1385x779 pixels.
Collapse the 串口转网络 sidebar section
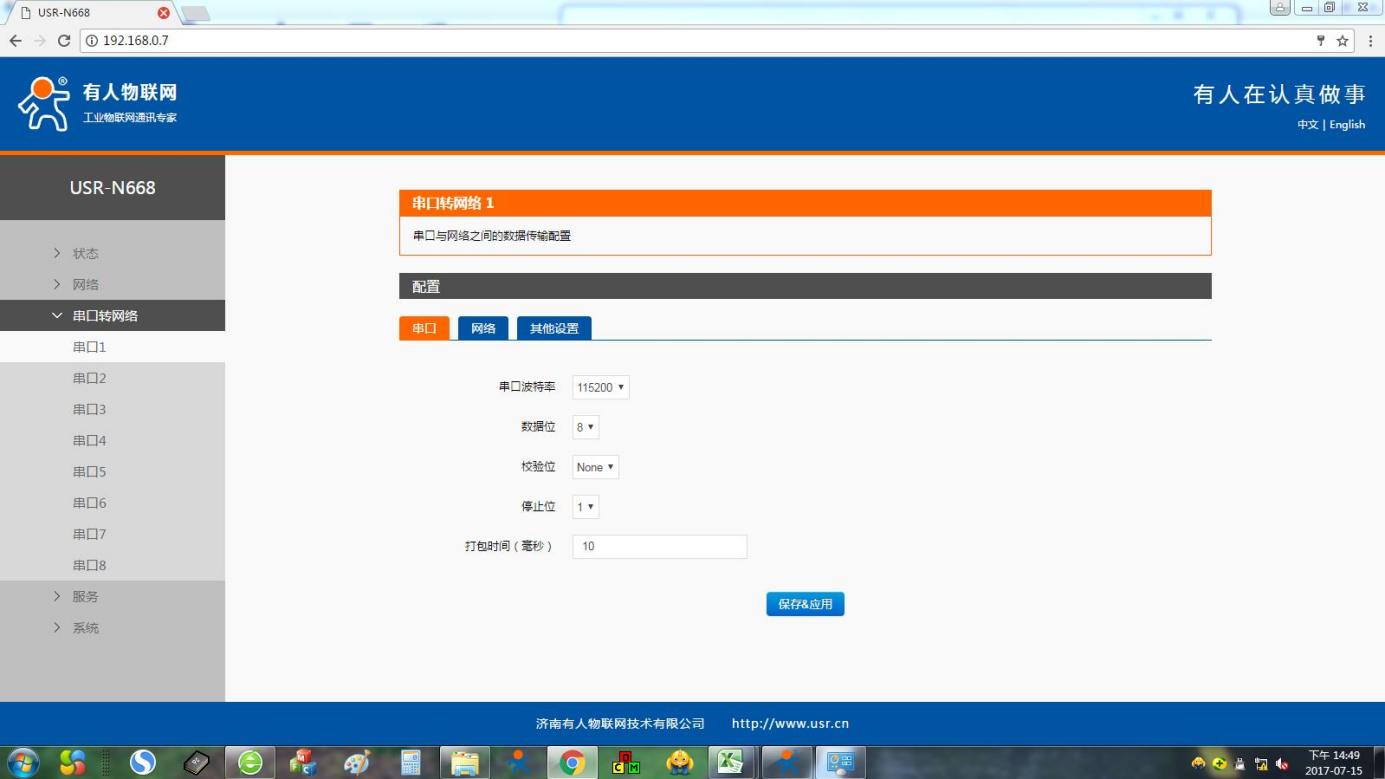(x=112, y=315)
